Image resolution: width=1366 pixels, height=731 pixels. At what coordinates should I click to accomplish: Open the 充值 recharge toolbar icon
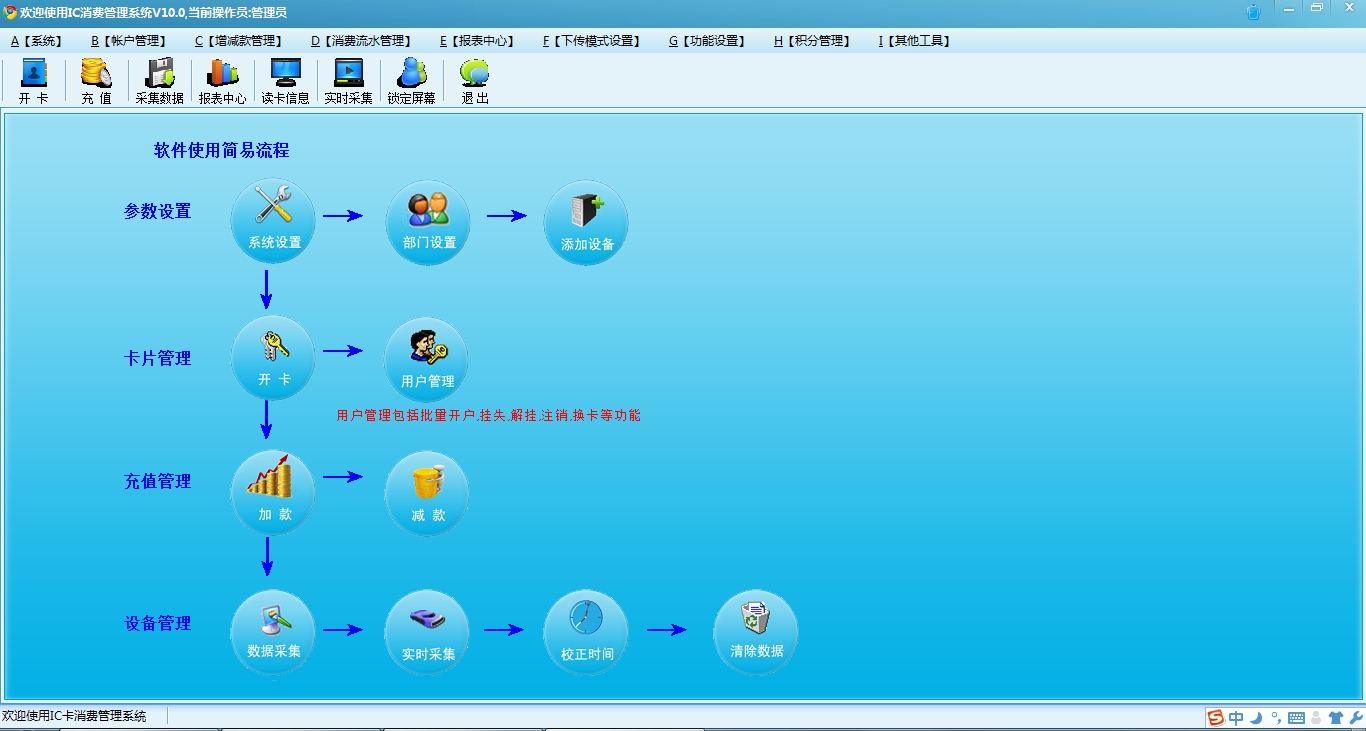click(x=97, y=82)
